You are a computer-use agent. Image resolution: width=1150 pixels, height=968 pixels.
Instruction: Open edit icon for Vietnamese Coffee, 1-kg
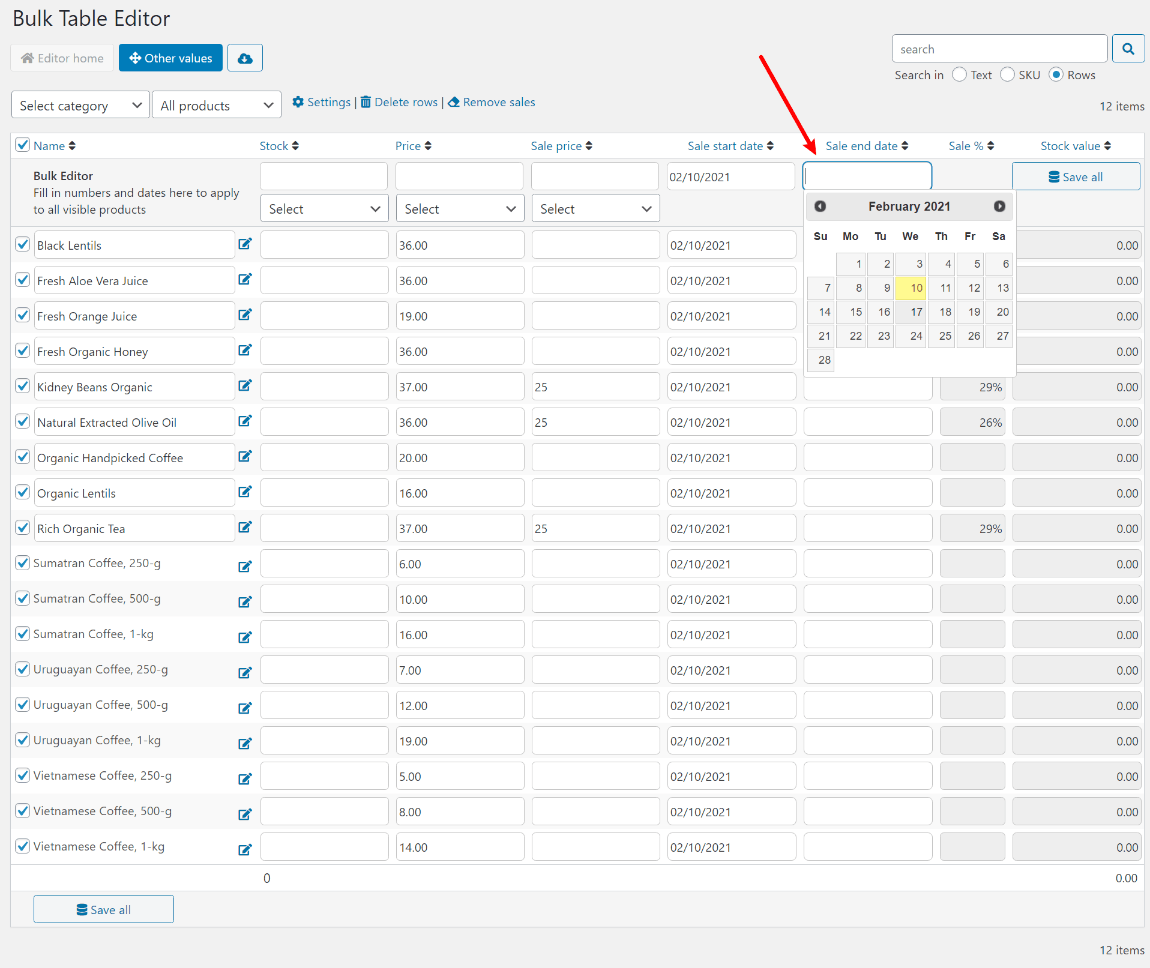point(245,849)
